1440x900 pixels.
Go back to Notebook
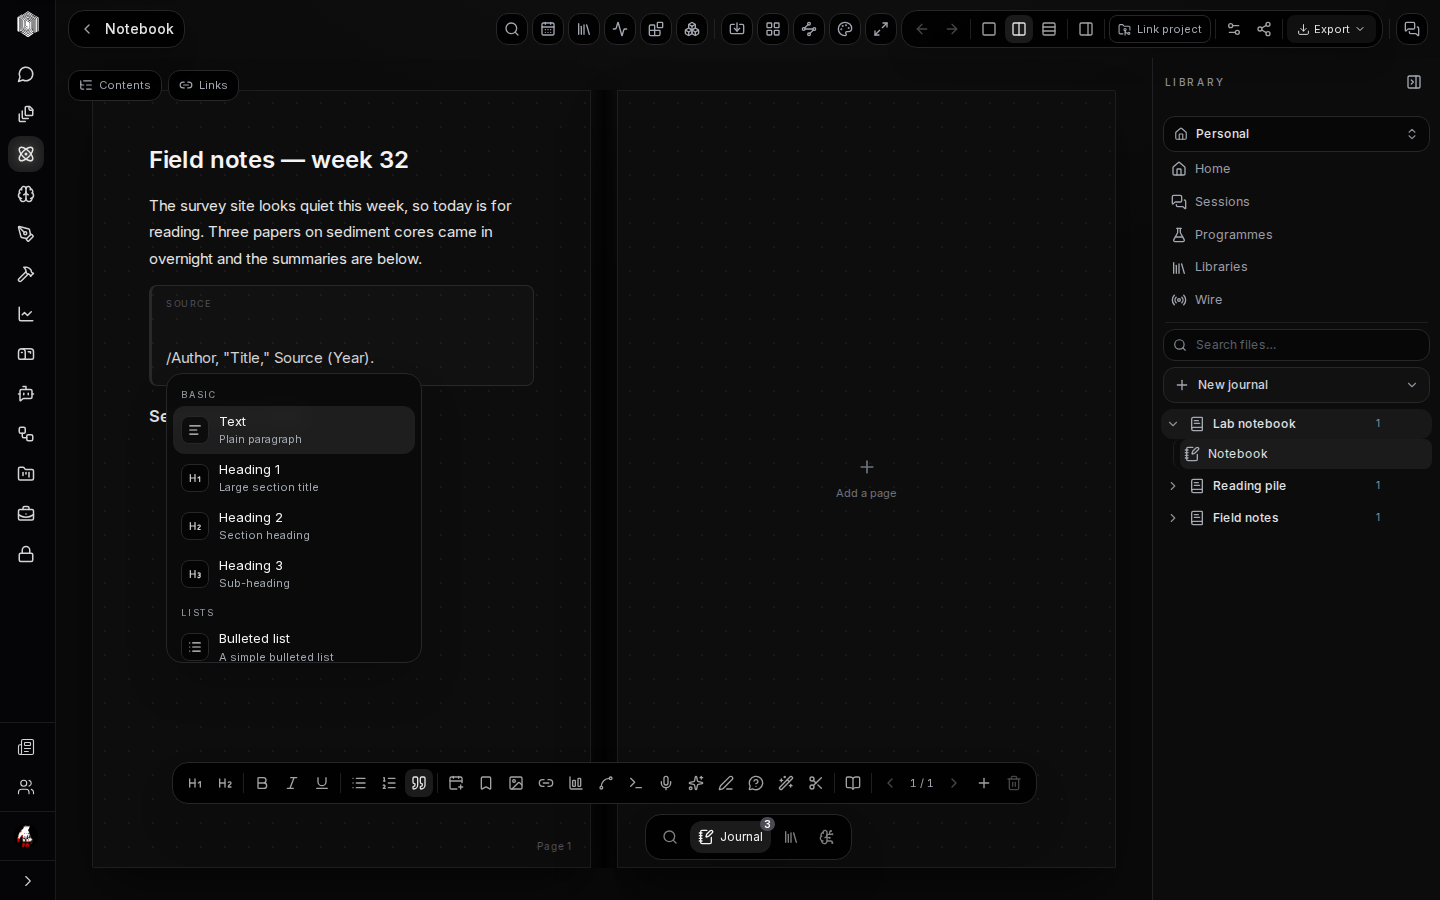point(126,29)
